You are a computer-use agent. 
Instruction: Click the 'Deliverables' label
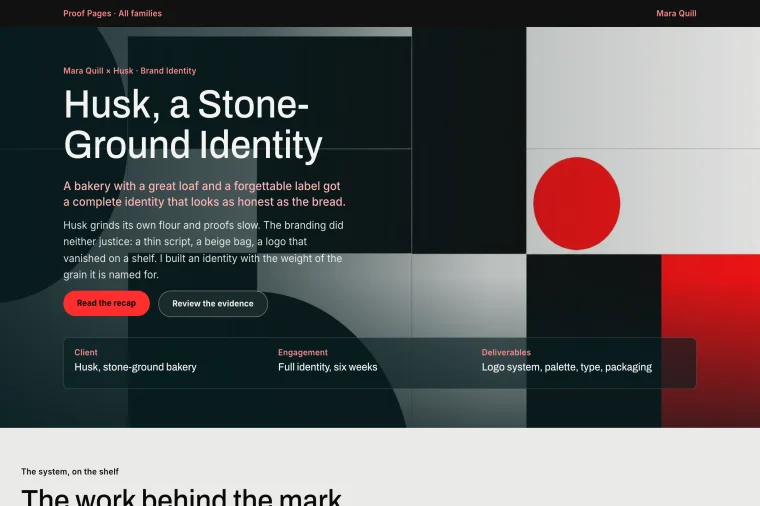click(x=506, y=352)
